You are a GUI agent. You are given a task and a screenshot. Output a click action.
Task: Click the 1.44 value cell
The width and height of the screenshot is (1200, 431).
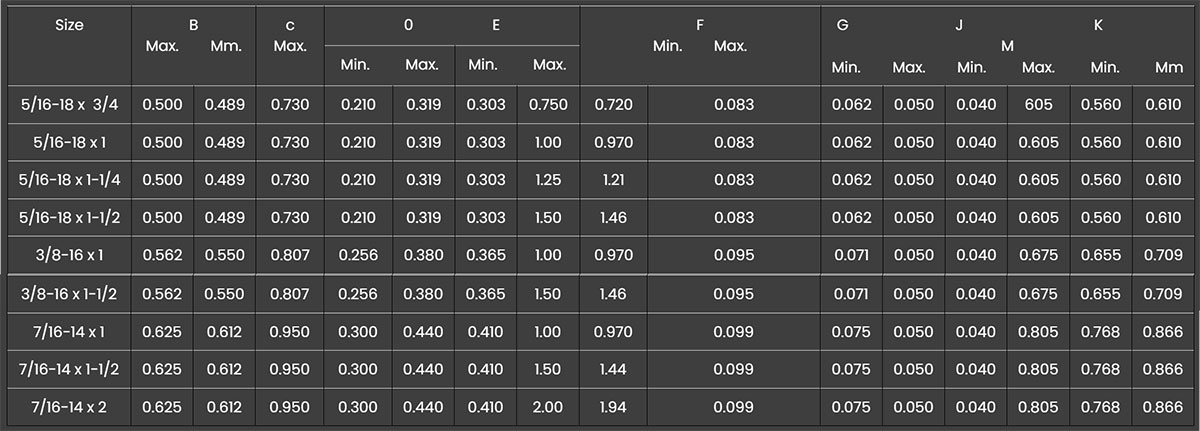(x=613, y=369)
